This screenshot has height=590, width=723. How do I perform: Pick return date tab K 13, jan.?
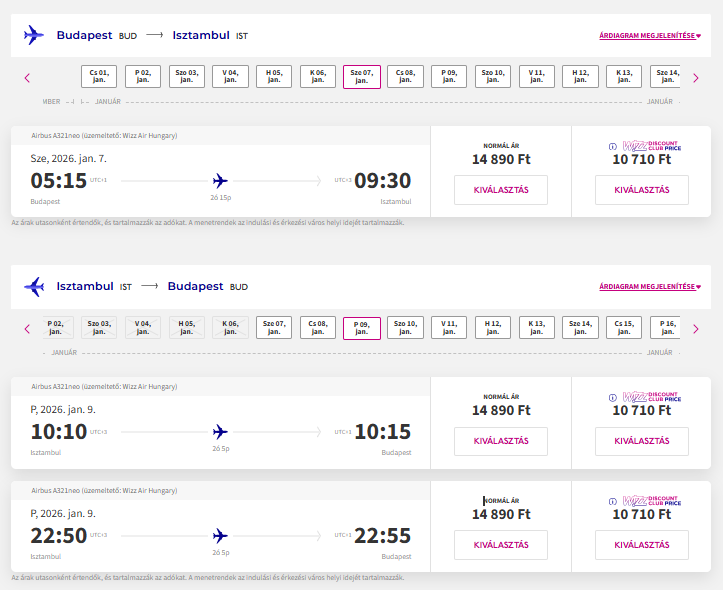(537, 328)
